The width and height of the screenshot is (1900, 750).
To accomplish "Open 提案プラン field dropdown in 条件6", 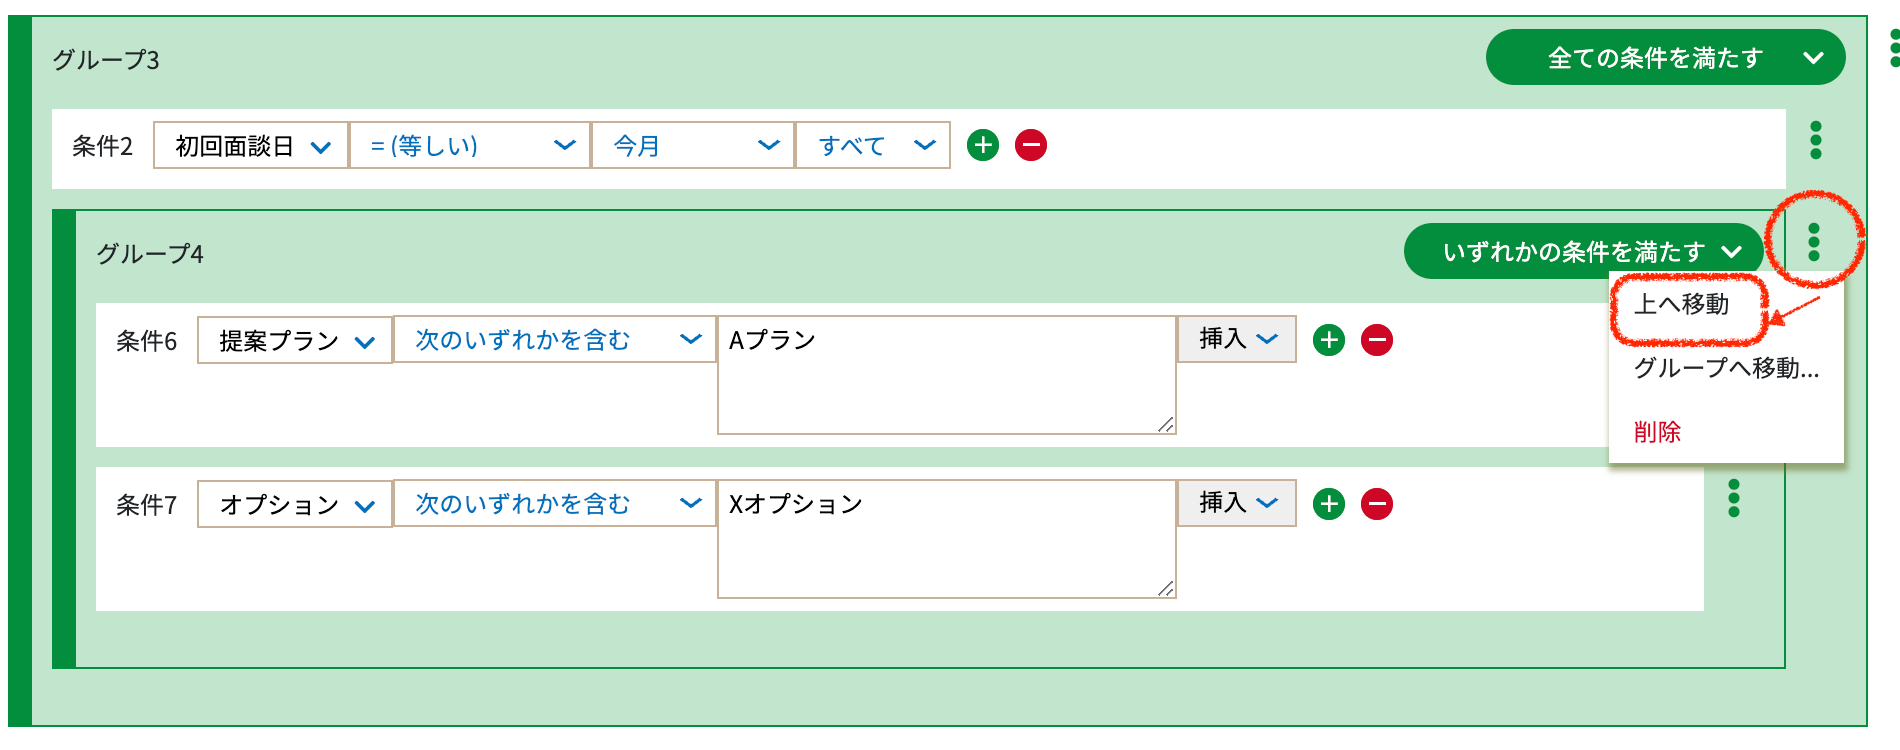I will click(x=295, y=341).
